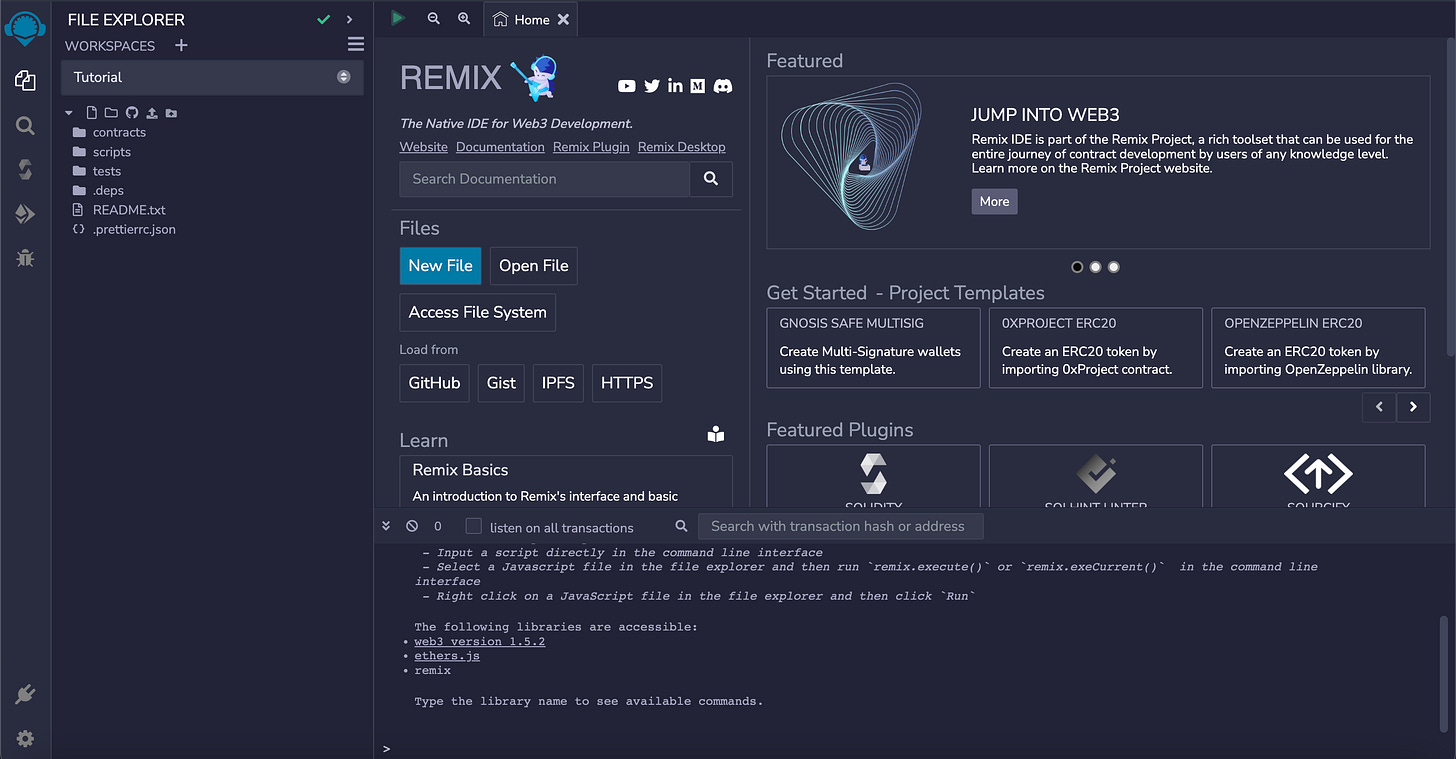The height and width of the screenshot is (759, 1456).
Task: Create new folder using file explorer icon
Action: (111, 113)
